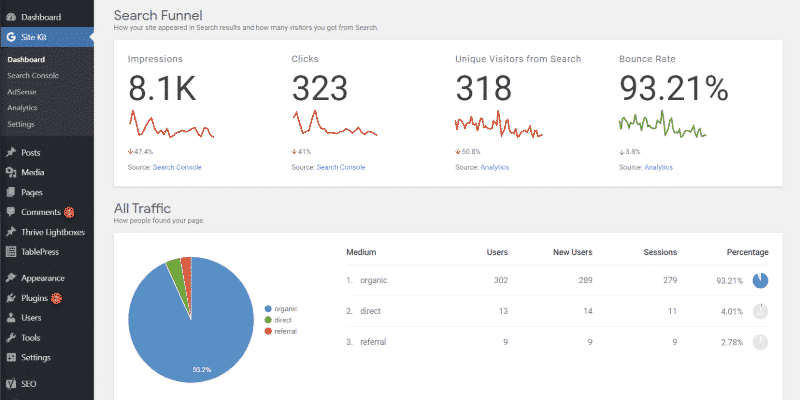The image size is (800, 400).
Task: Click the 8.1K Impressions value
Action: tap(162, 88)
